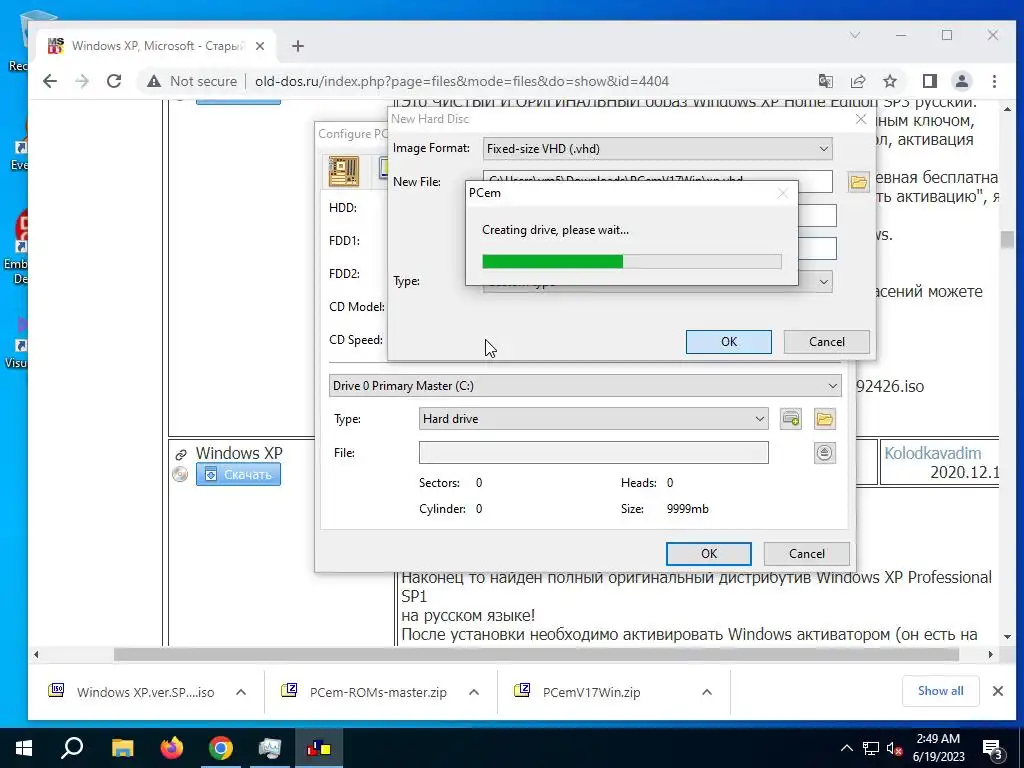Click OK in Configure PCem dialog
The height and width of the screenshot is (768, 1024).
click(709, 554)
